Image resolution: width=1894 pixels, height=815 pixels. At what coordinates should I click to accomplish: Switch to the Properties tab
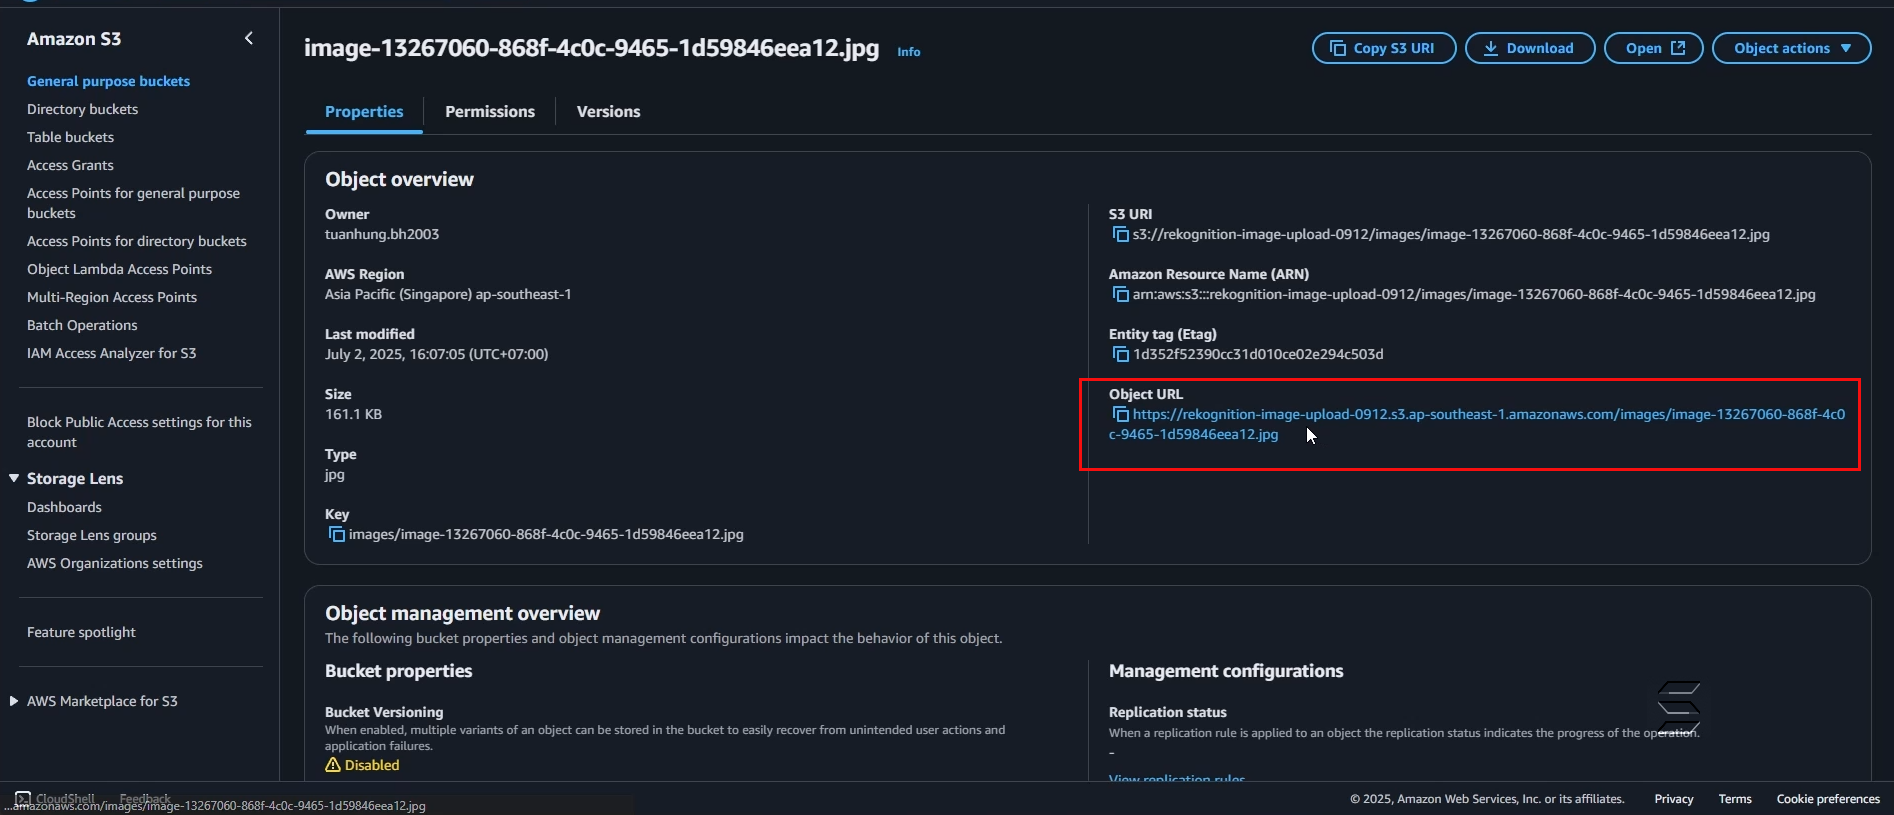point(364,112)
